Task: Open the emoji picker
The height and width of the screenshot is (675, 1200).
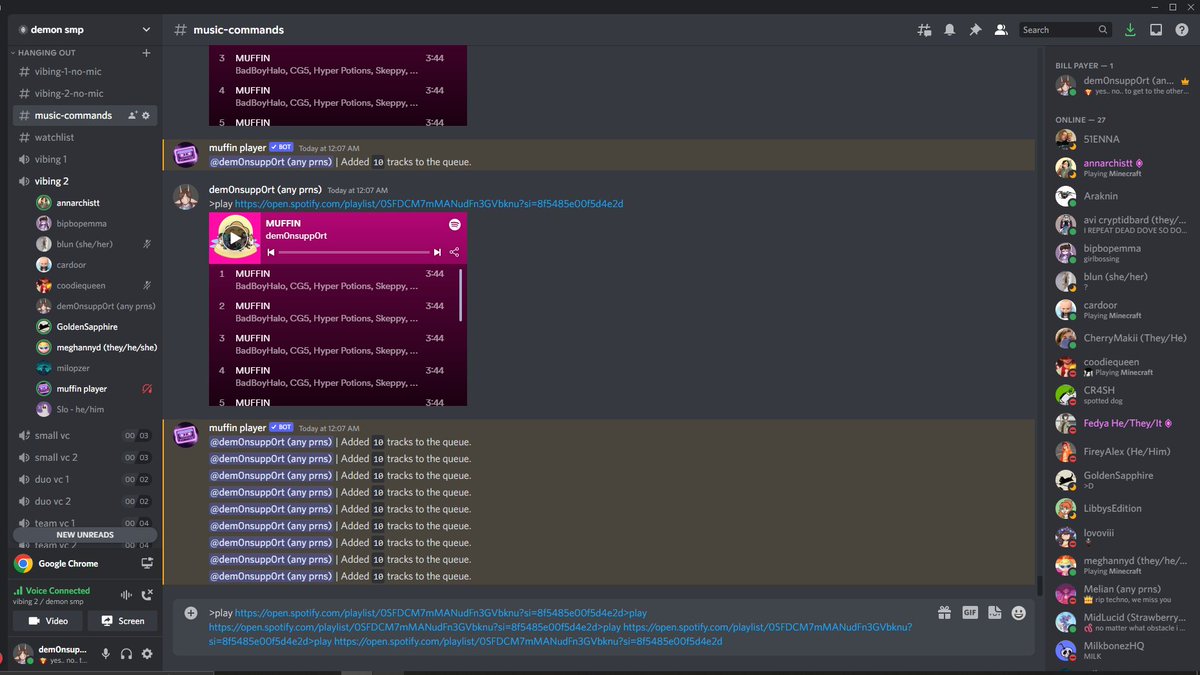Action: pos(1019,613)
